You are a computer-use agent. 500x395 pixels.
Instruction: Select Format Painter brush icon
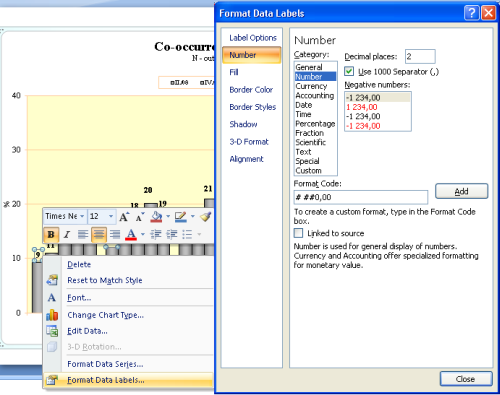(x=206, y=217)
